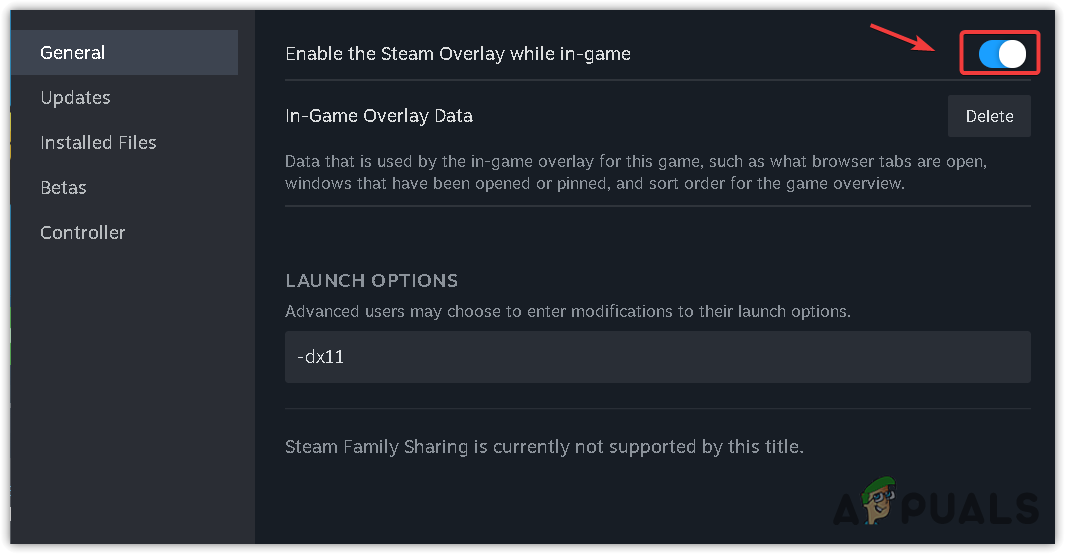Viewport: 1065px width, 554px height.
Task: Click the divider below the overlay data description
Action: tap(657, 206)
